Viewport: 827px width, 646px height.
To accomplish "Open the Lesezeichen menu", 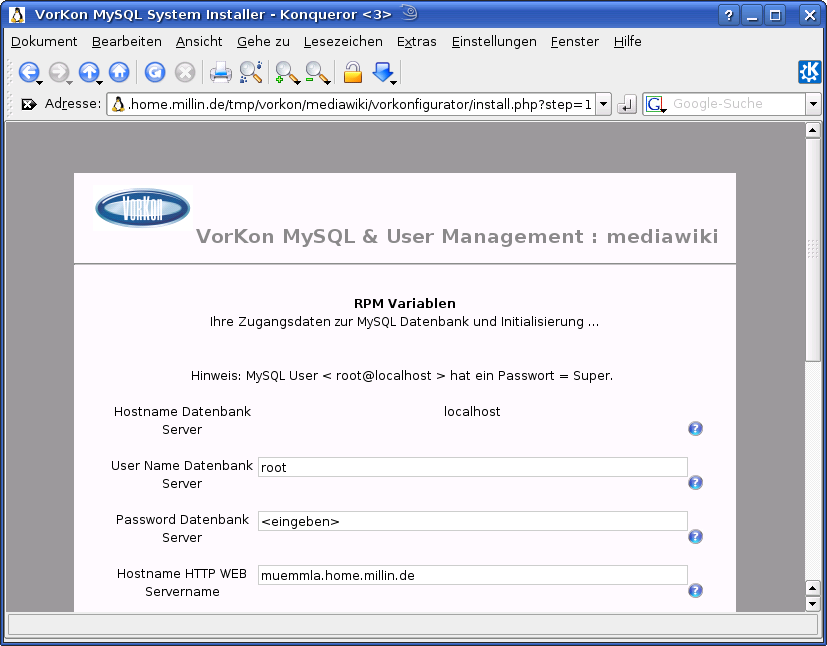I will 343,42.
